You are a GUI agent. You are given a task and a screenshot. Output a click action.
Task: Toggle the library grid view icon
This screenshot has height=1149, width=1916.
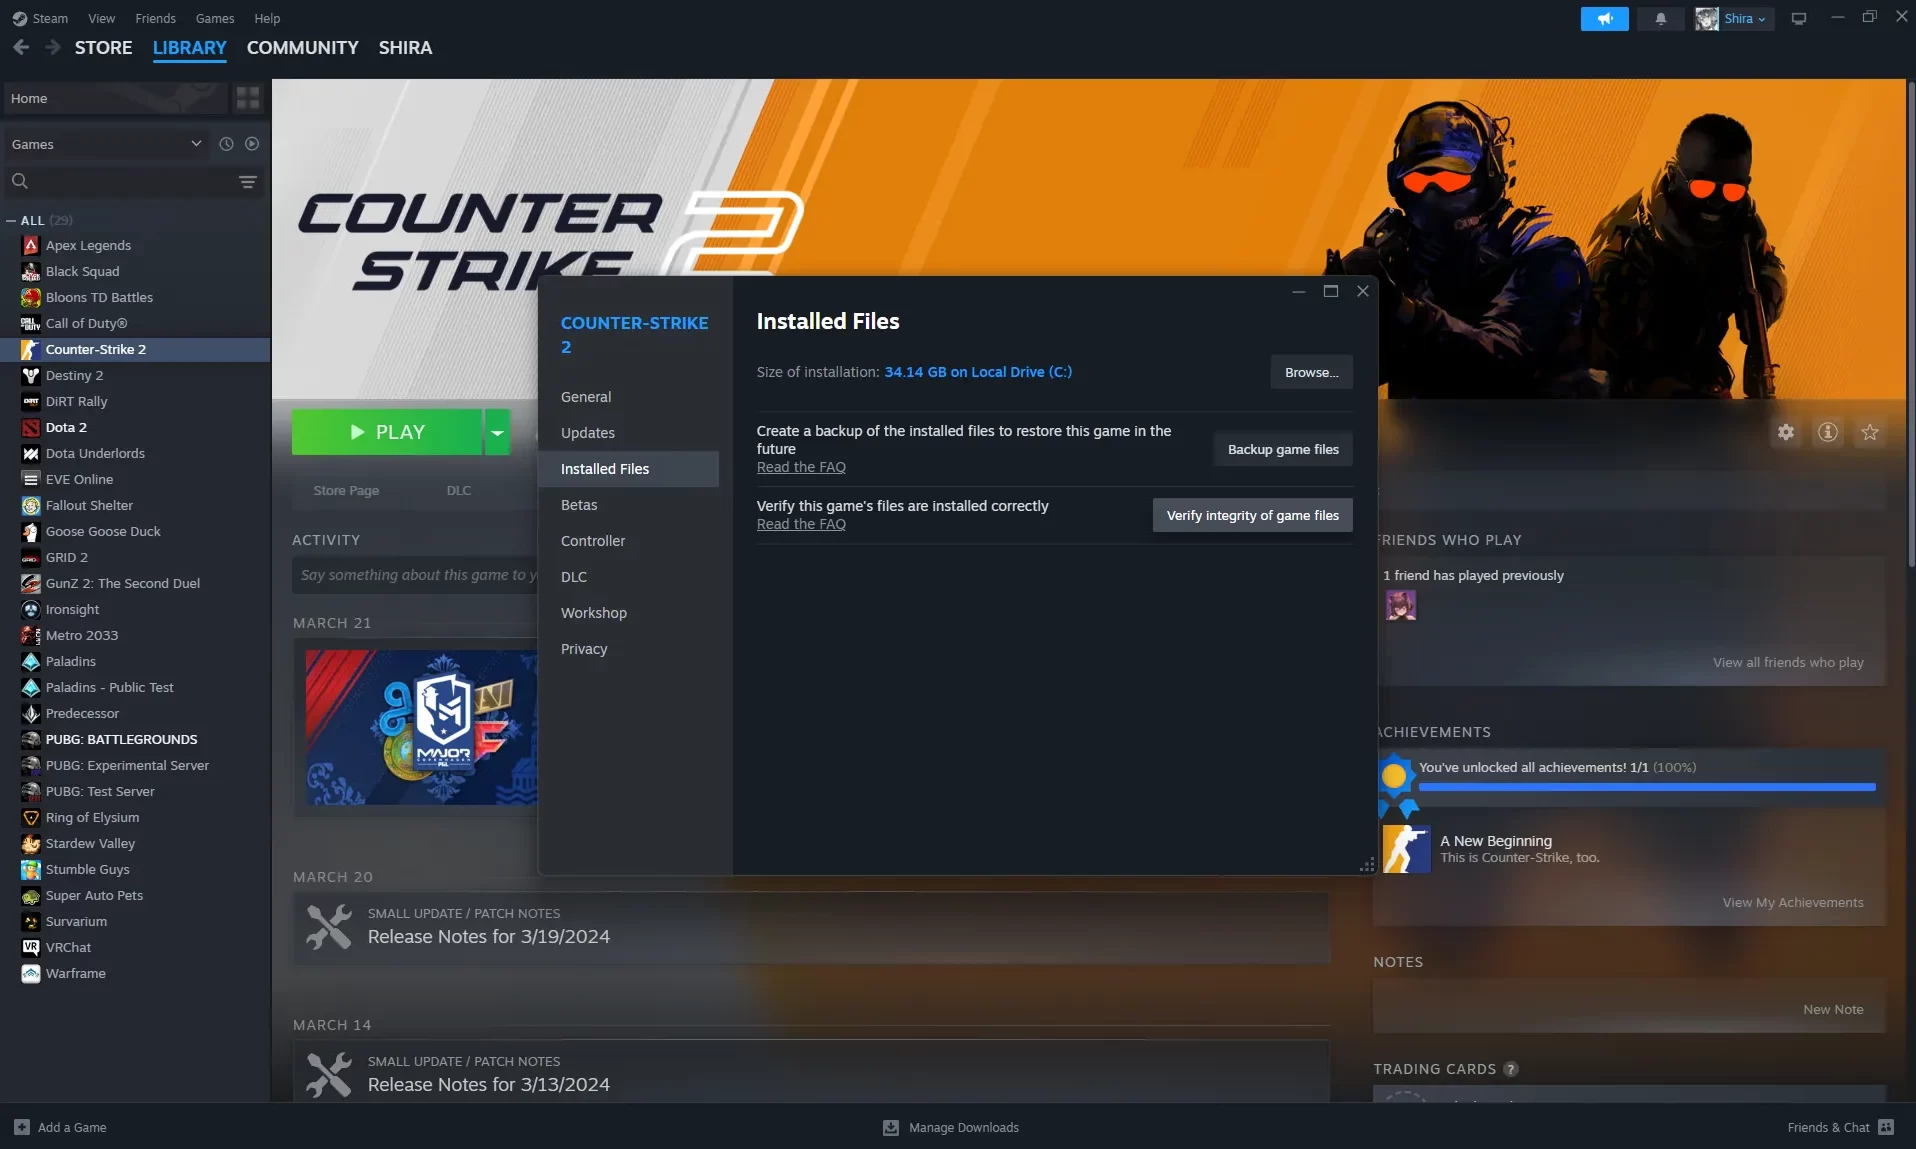(x=248, y=98)
